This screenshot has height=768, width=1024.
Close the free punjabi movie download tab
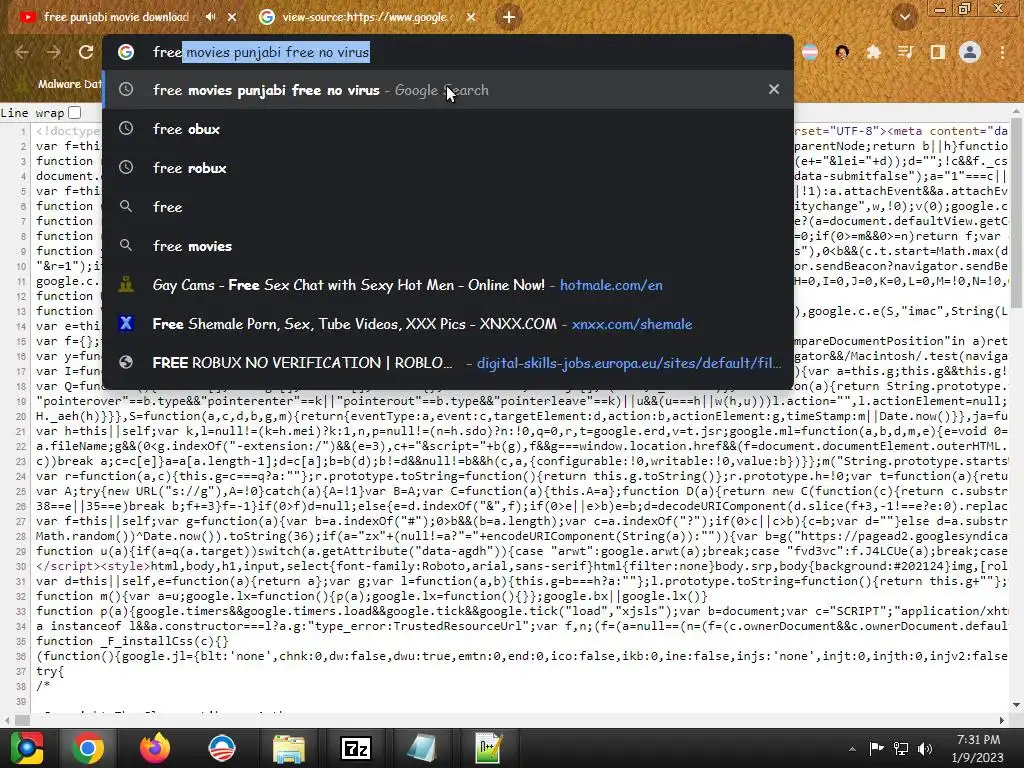[x=232, y=17]
